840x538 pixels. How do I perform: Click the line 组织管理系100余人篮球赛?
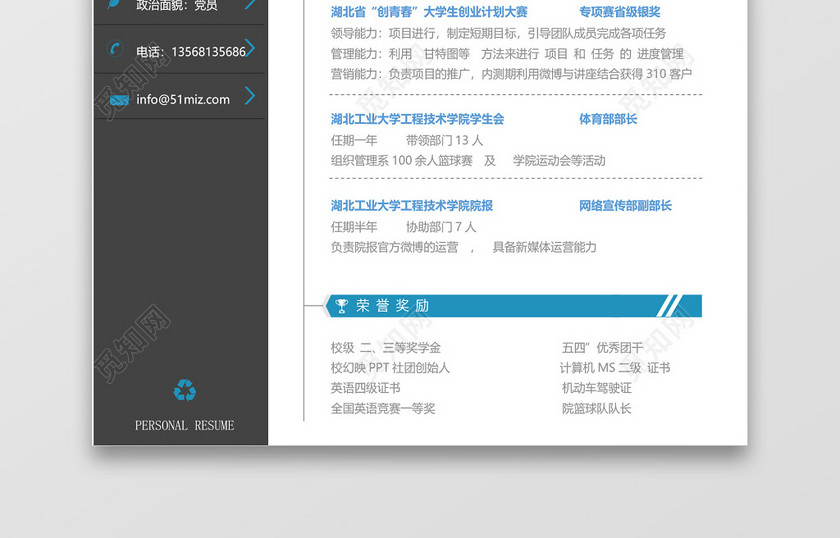coord(468,161)
